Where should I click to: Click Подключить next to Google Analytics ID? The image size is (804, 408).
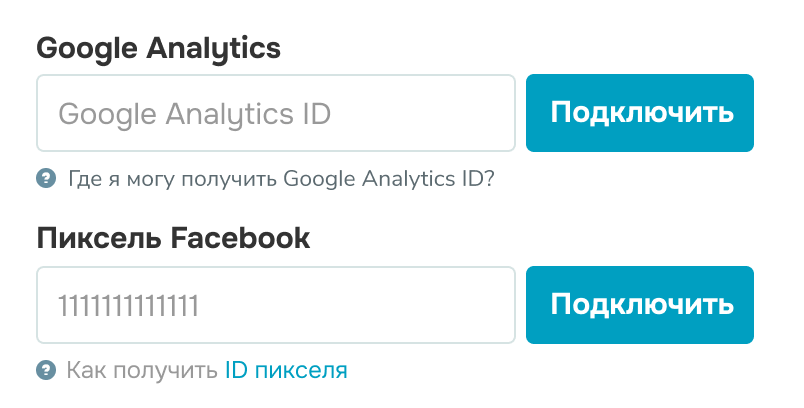pos(640,113)
